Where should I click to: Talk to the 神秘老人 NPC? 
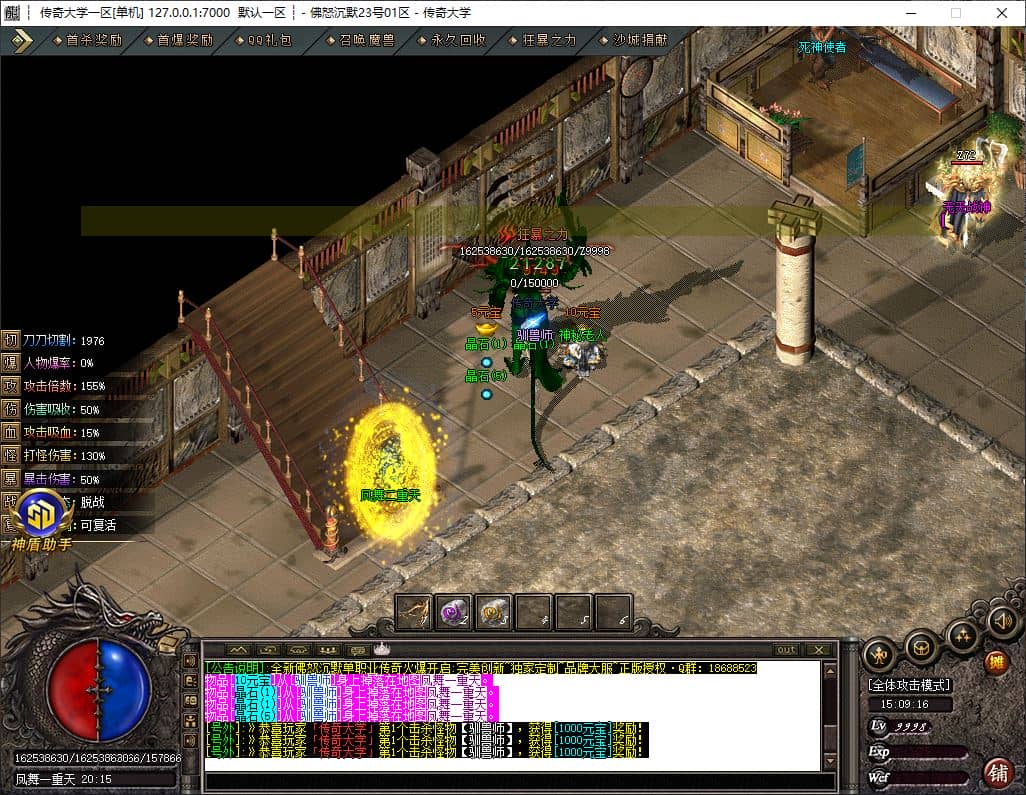582,357
